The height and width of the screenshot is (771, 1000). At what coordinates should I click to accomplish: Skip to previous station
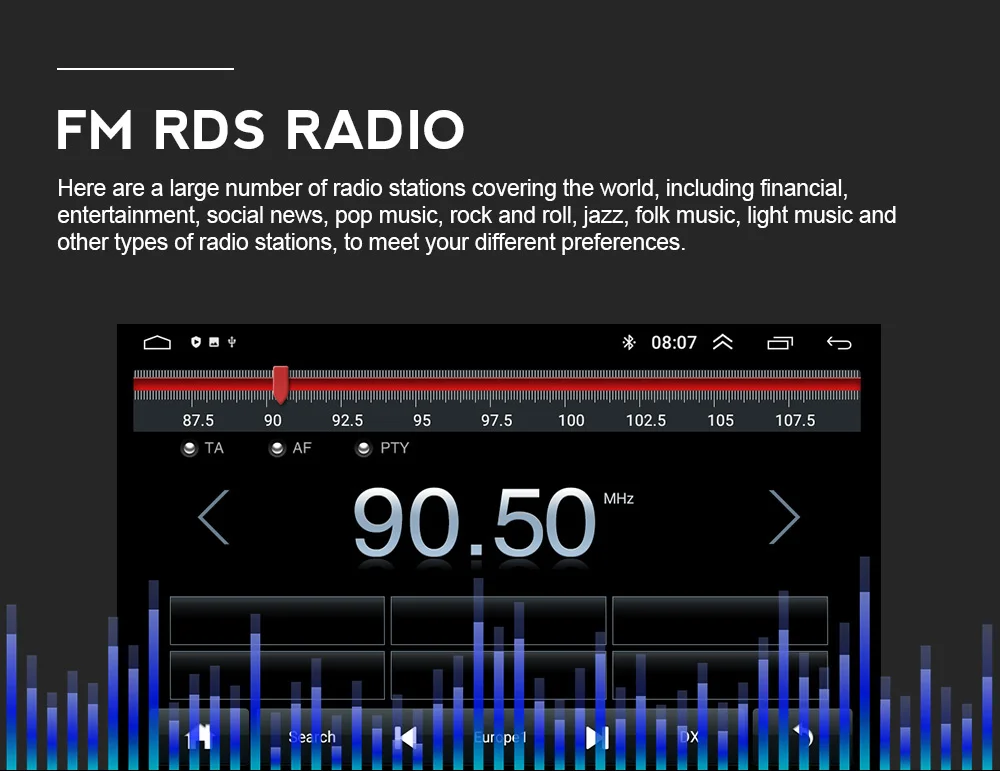coord(406,738)
